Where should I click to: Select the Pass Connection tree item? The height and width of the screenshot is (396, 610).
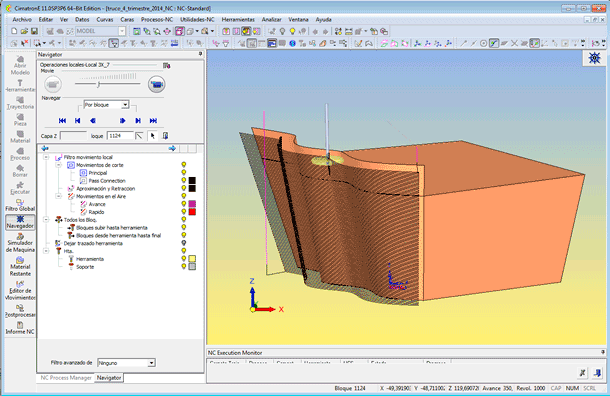click(107, 181)
